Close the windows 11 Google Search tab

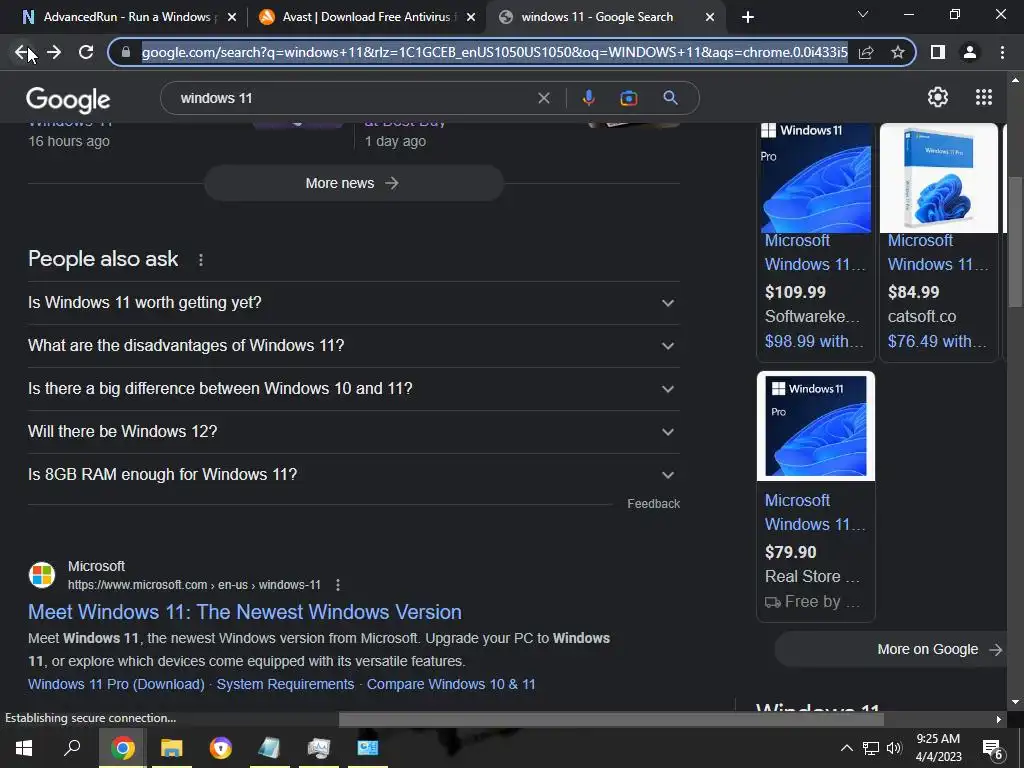click(710, 17)
